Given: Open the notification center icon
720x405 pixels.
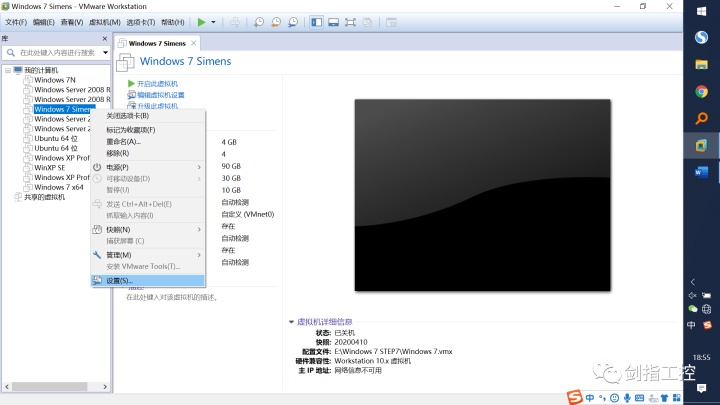Looking at the screenshot, I should 701,388.
